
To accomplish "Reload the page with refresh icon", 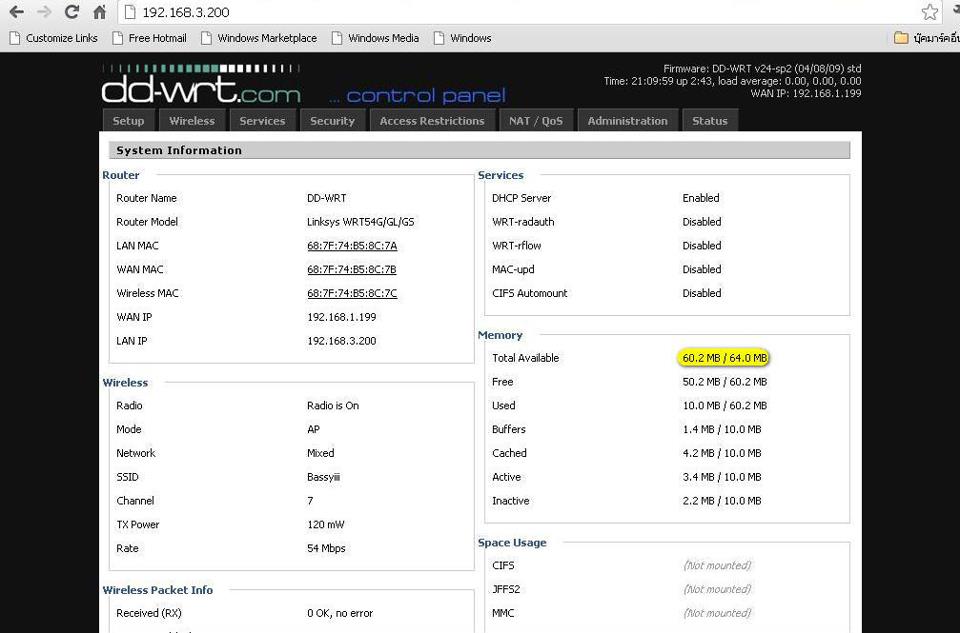I will 71,12.
